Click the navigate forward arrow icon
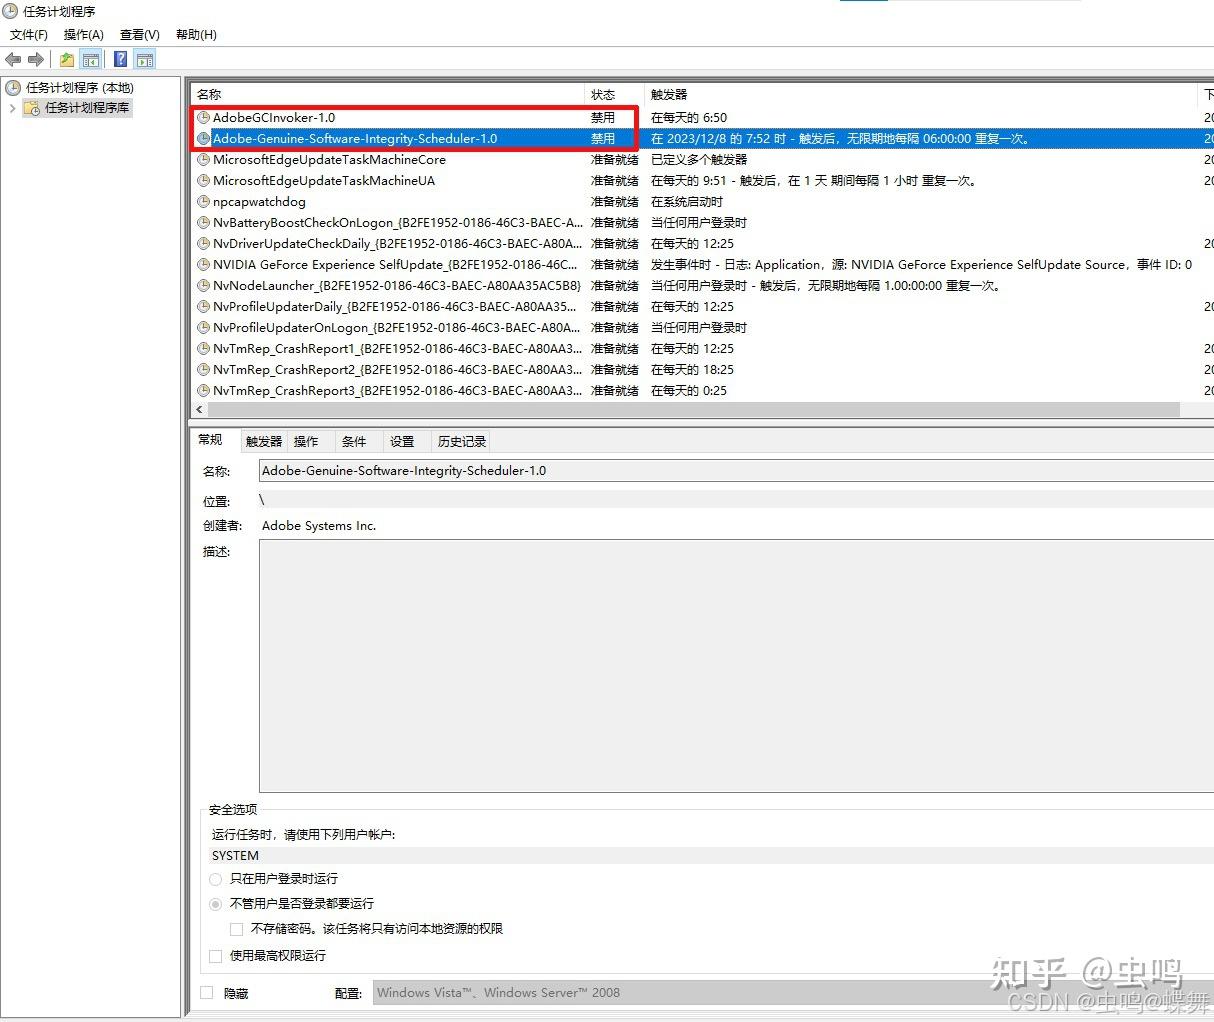This screenshot has width=1214, height=1022. pos(36,59)
